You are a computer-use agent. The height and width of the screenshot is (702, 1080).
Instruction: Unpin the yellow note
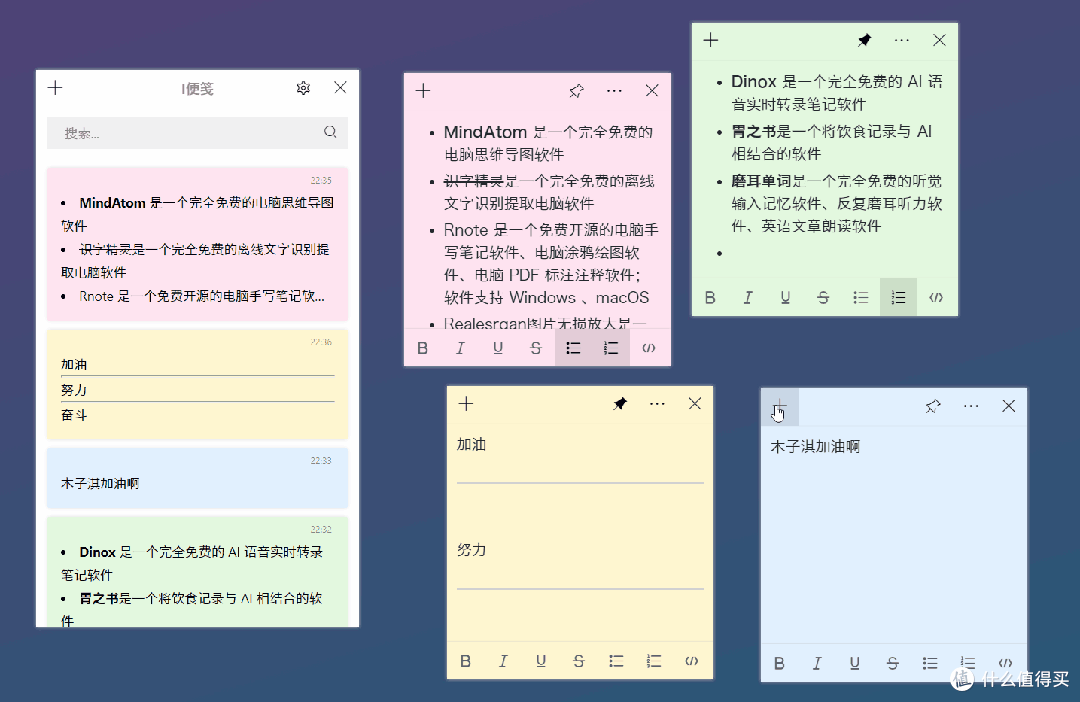click(620, 404)
